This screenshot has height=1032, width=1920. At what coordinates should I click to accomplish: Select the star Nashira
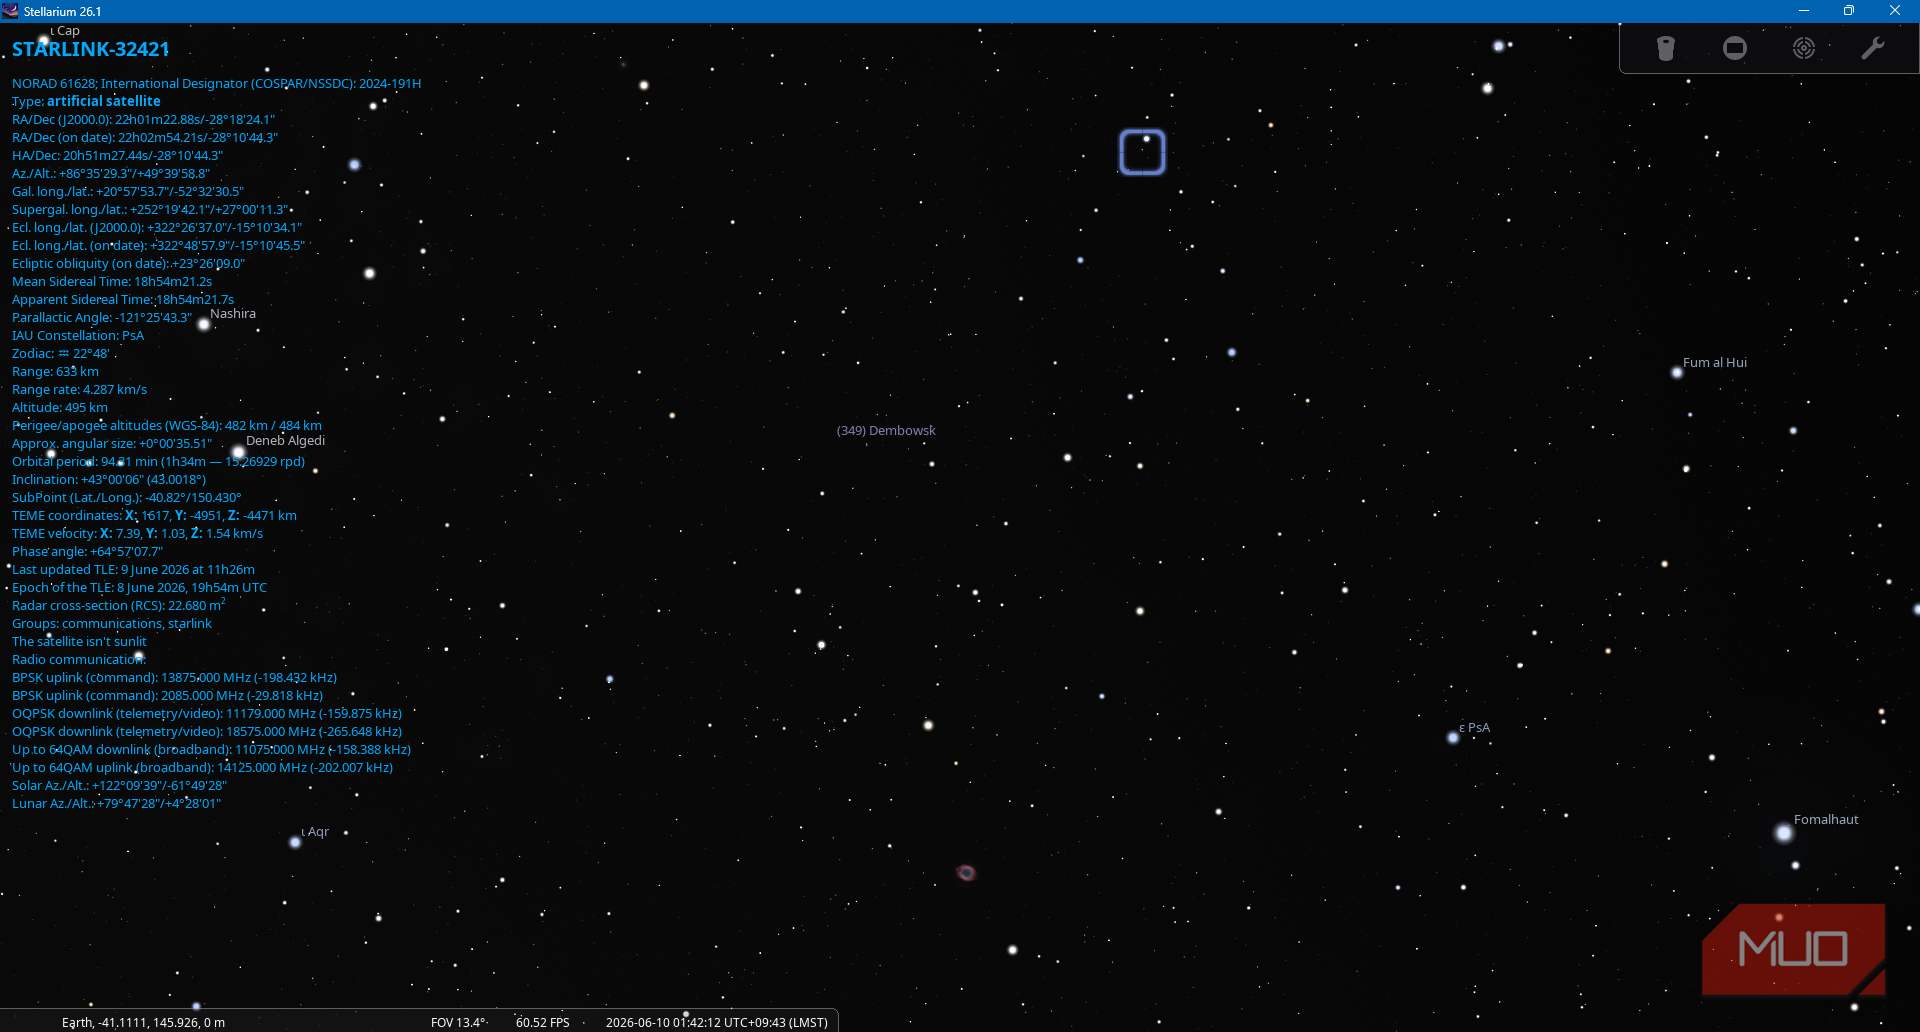(x=204, y=324)
